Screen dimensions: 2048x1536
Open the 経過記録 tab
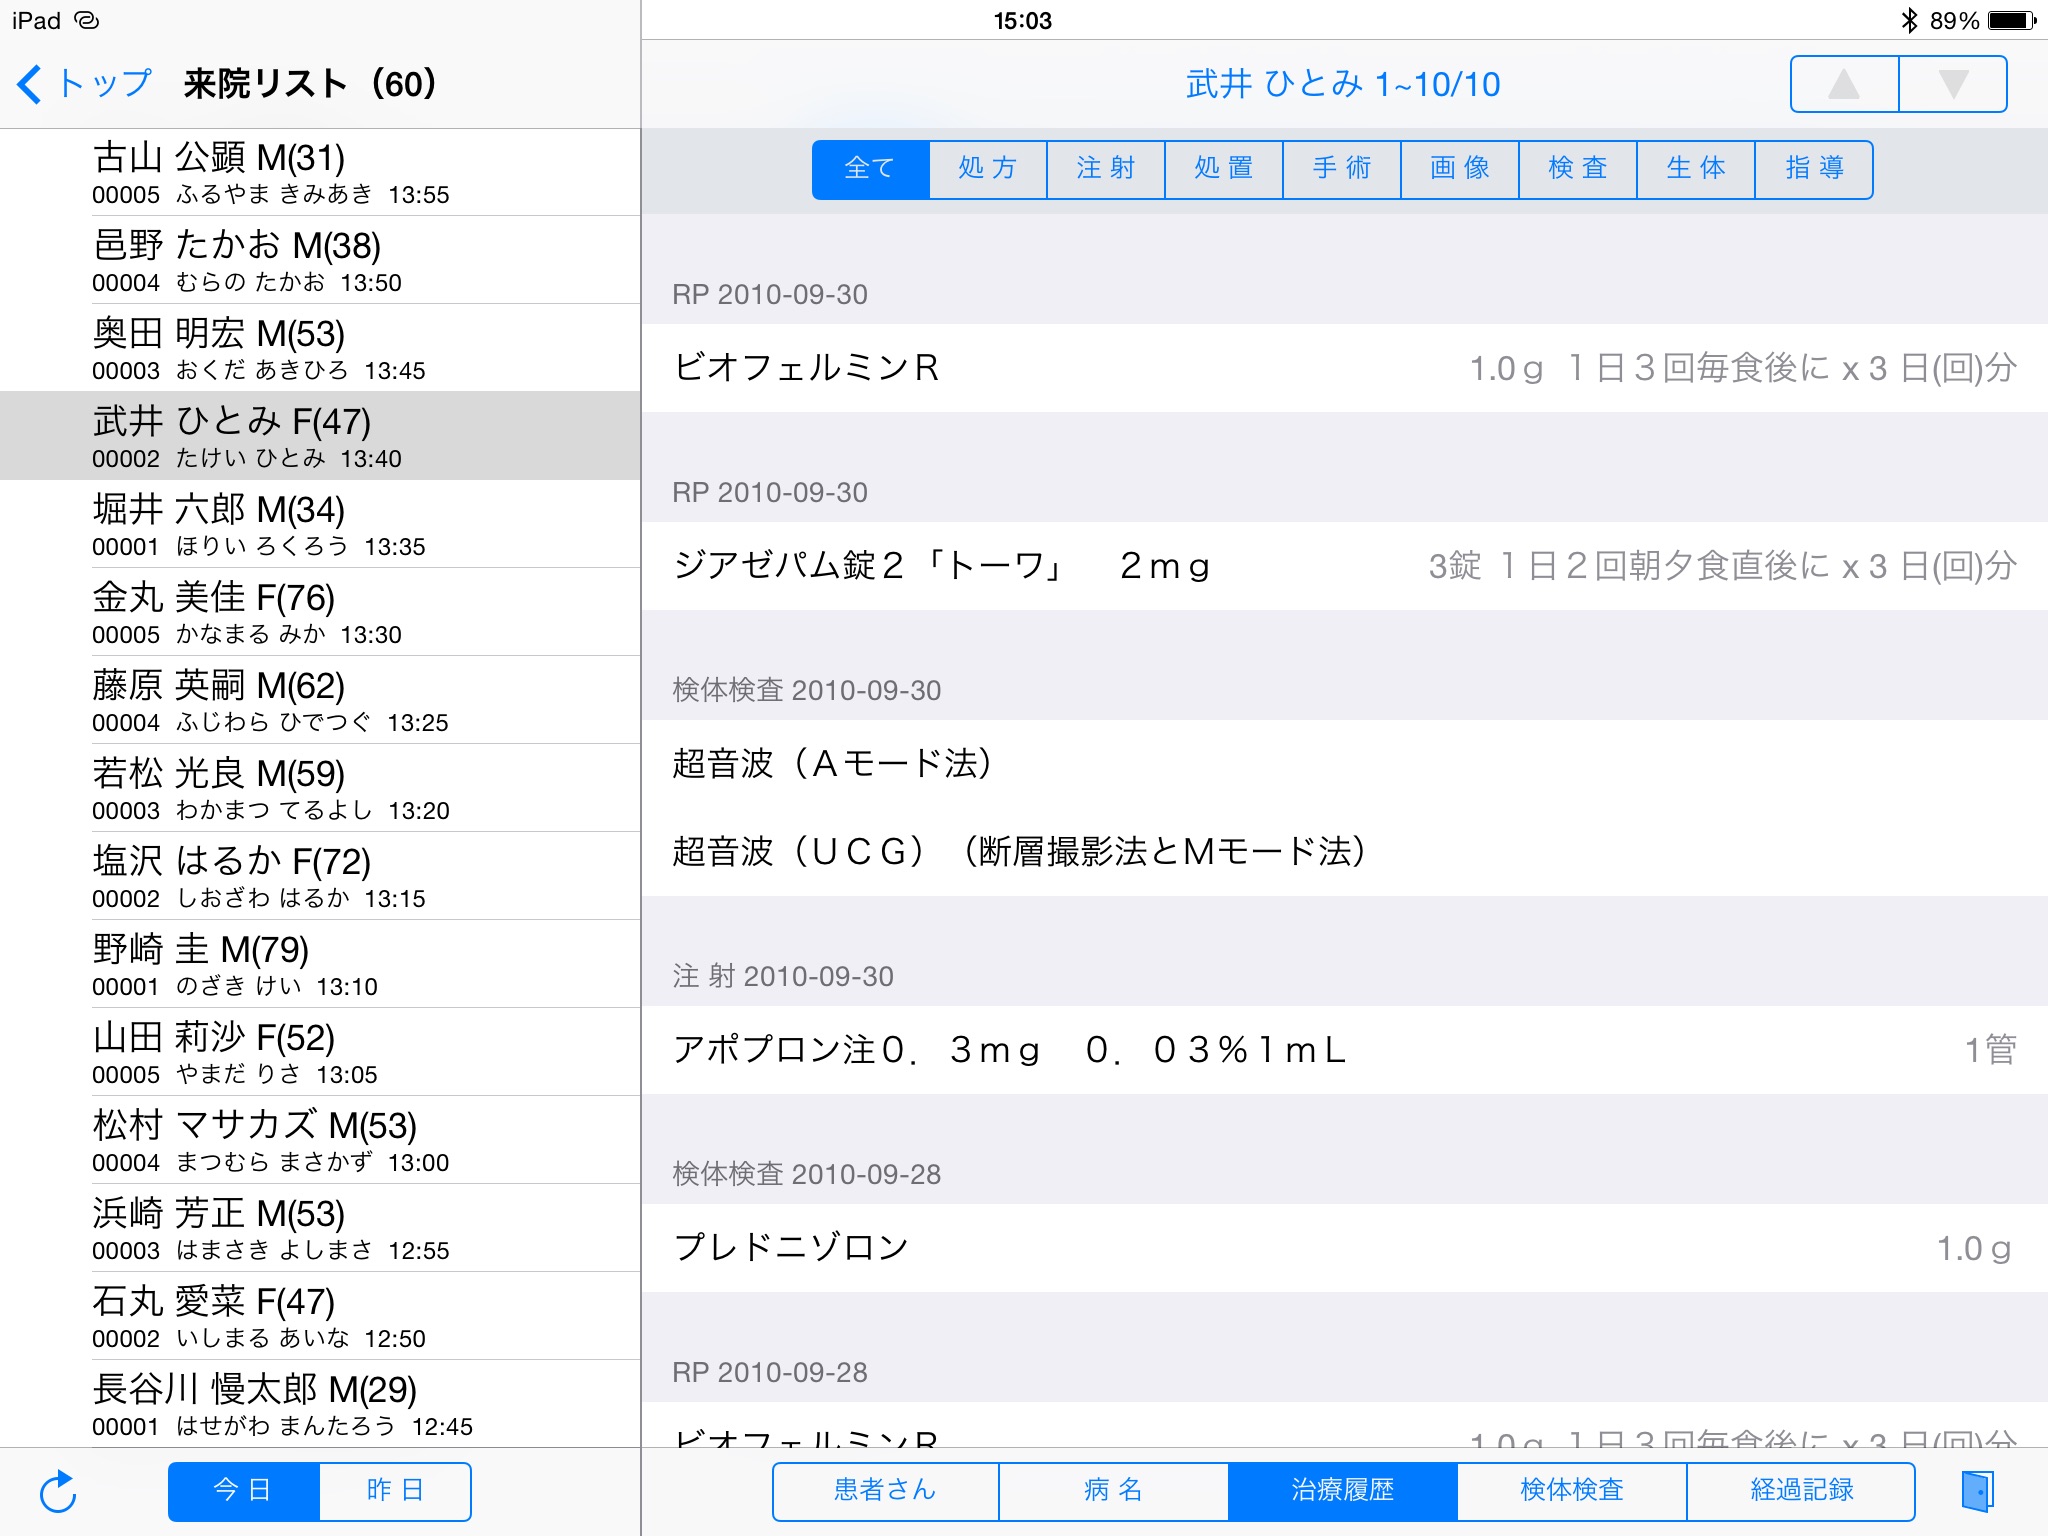(x=1801, y=1491)
